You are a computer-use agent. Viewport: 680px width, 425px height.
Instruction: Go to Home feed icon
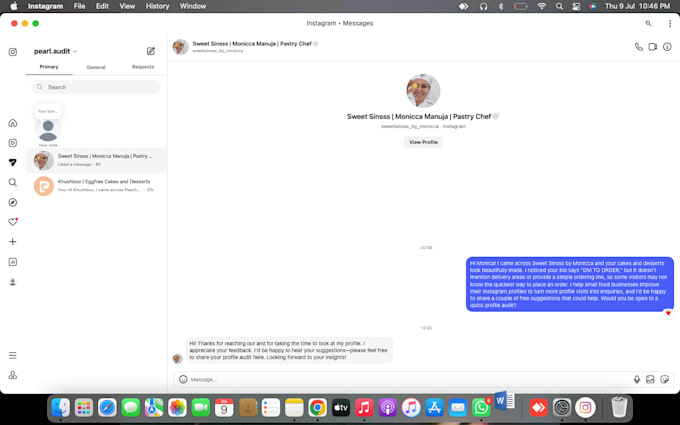point(13,123)
